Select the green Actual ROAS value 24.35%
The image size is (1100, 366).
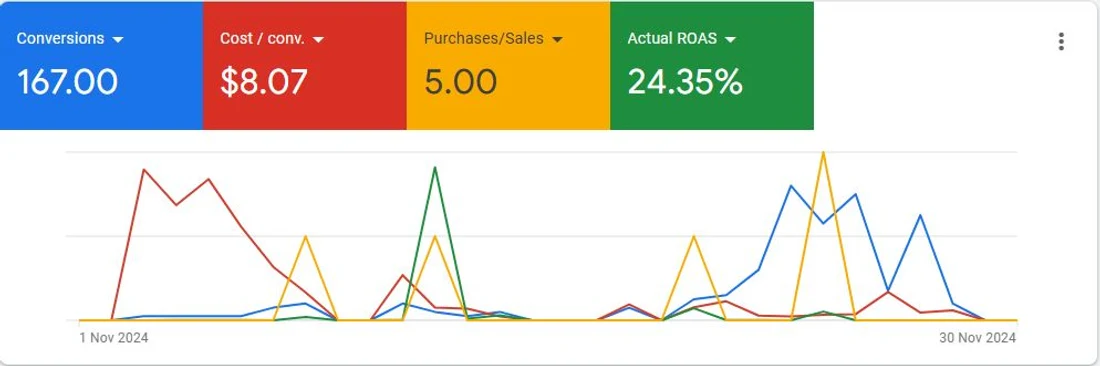point(685,82)
